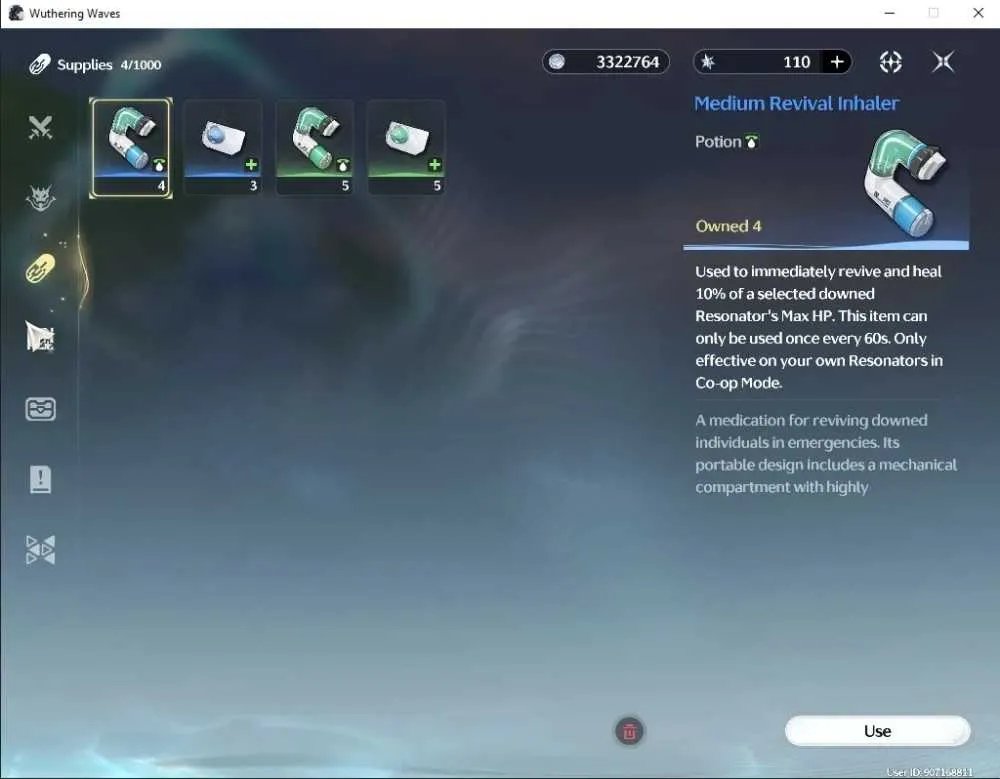Click the "Supplies" heading text
The width and height of the screenshot is (1000, 779).
click(x=84, y=65)
